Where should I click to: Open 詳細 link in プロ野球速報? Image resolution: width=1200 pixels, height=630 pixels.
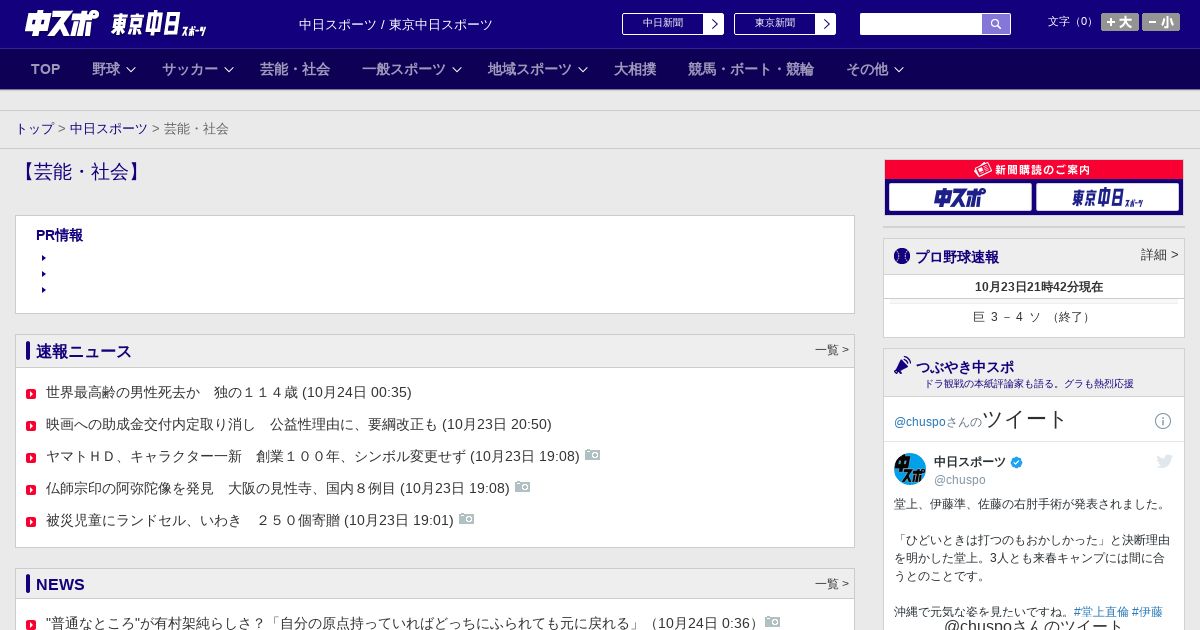(1160, 255)
